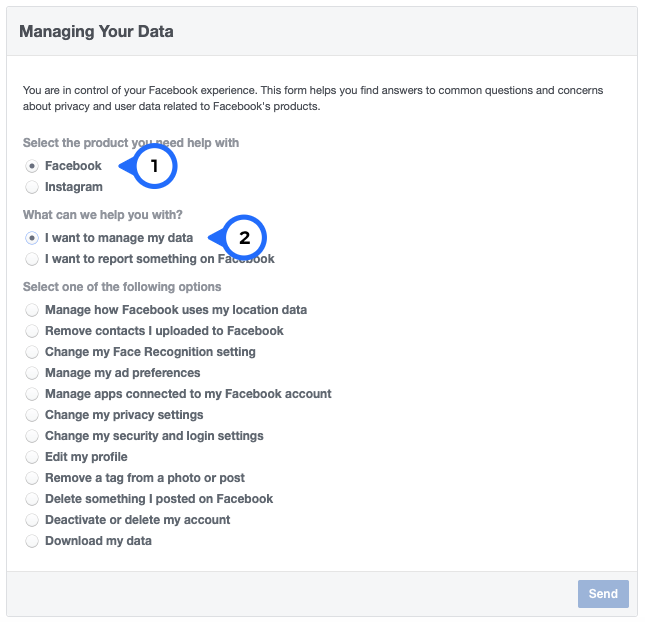Click the step 1 annotation marker

click(x=153, y=166)
